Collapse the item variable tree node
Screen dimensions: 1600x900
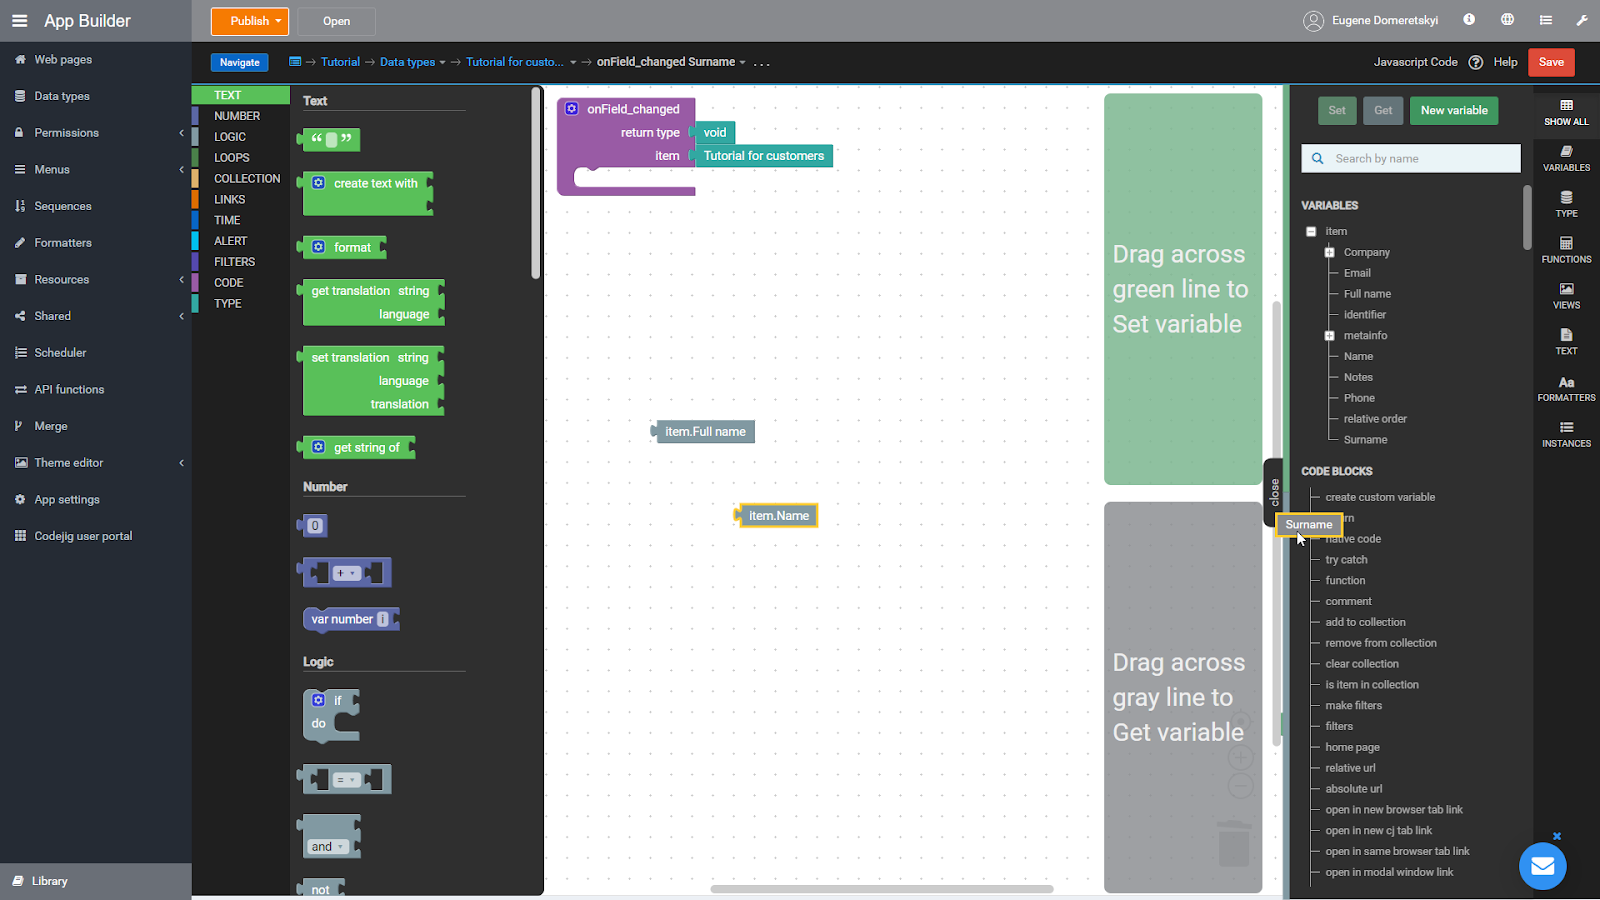pyautogui.click(x=1311, y=231)
